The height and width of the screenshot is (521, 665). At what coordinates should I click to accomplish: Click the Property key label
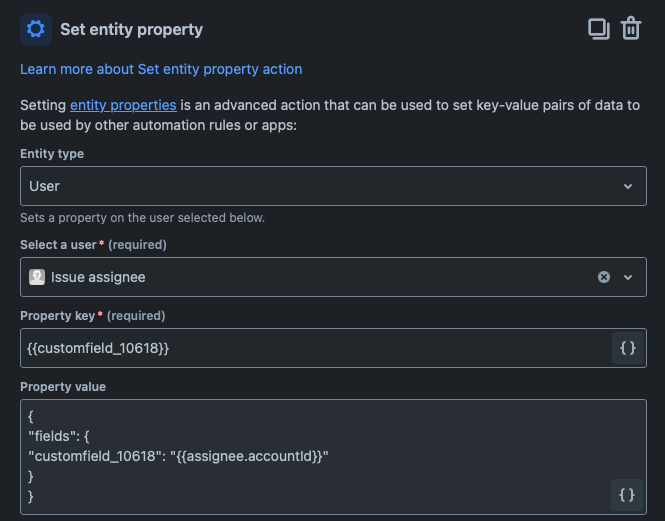(x=58, y=316)
